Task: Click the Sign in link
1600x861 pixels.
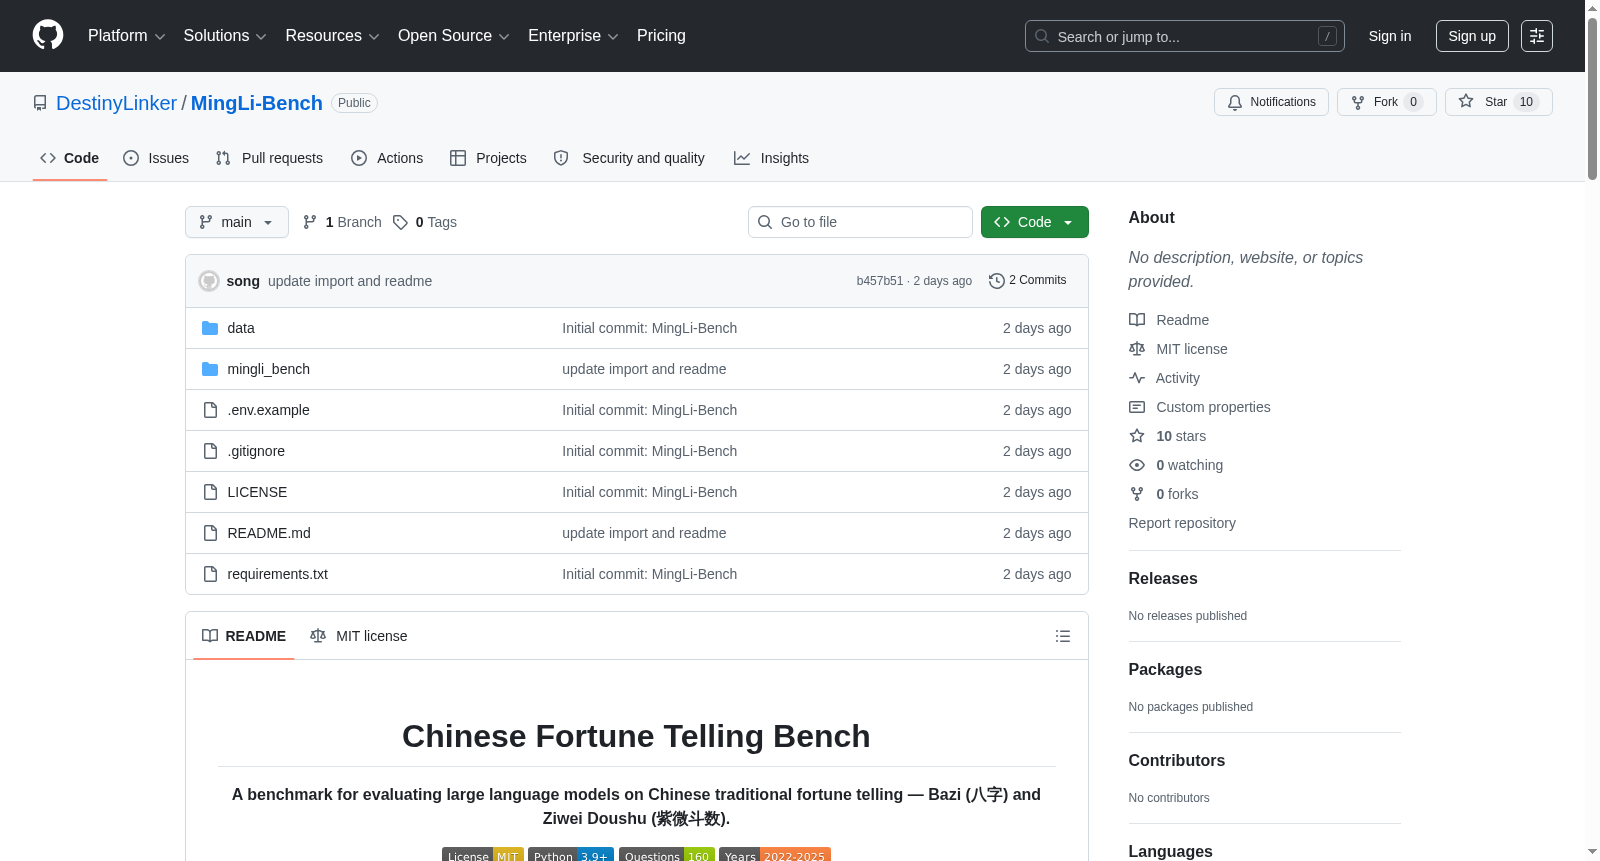Action: pos(1390,36)
